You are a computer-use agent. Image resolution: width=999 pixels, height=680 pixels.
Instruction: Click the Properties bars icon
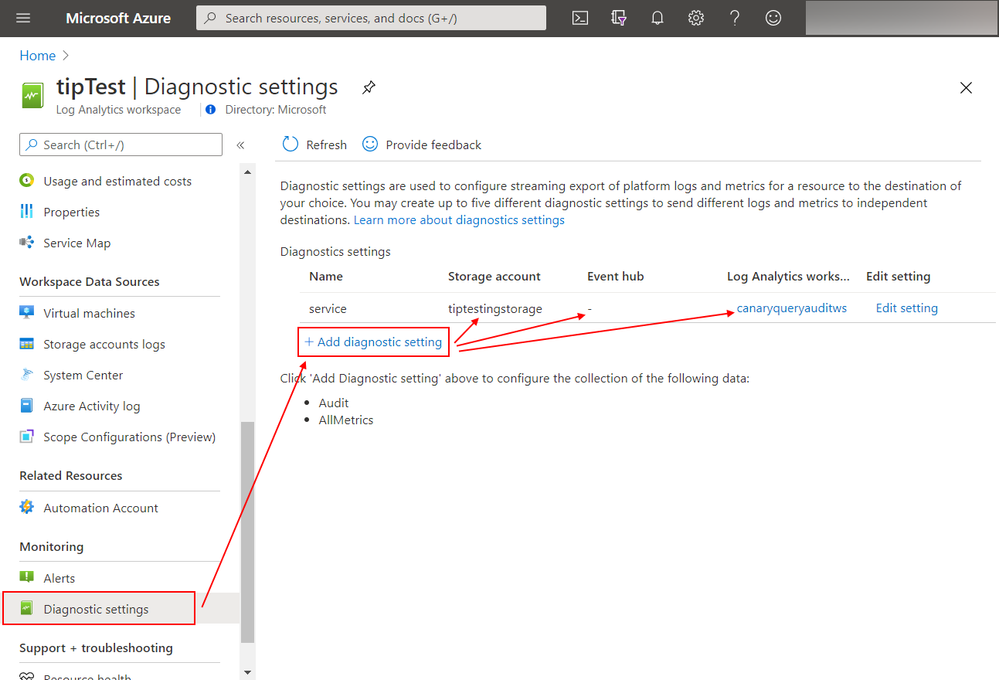pyautogui.click(x=27, y=211)
